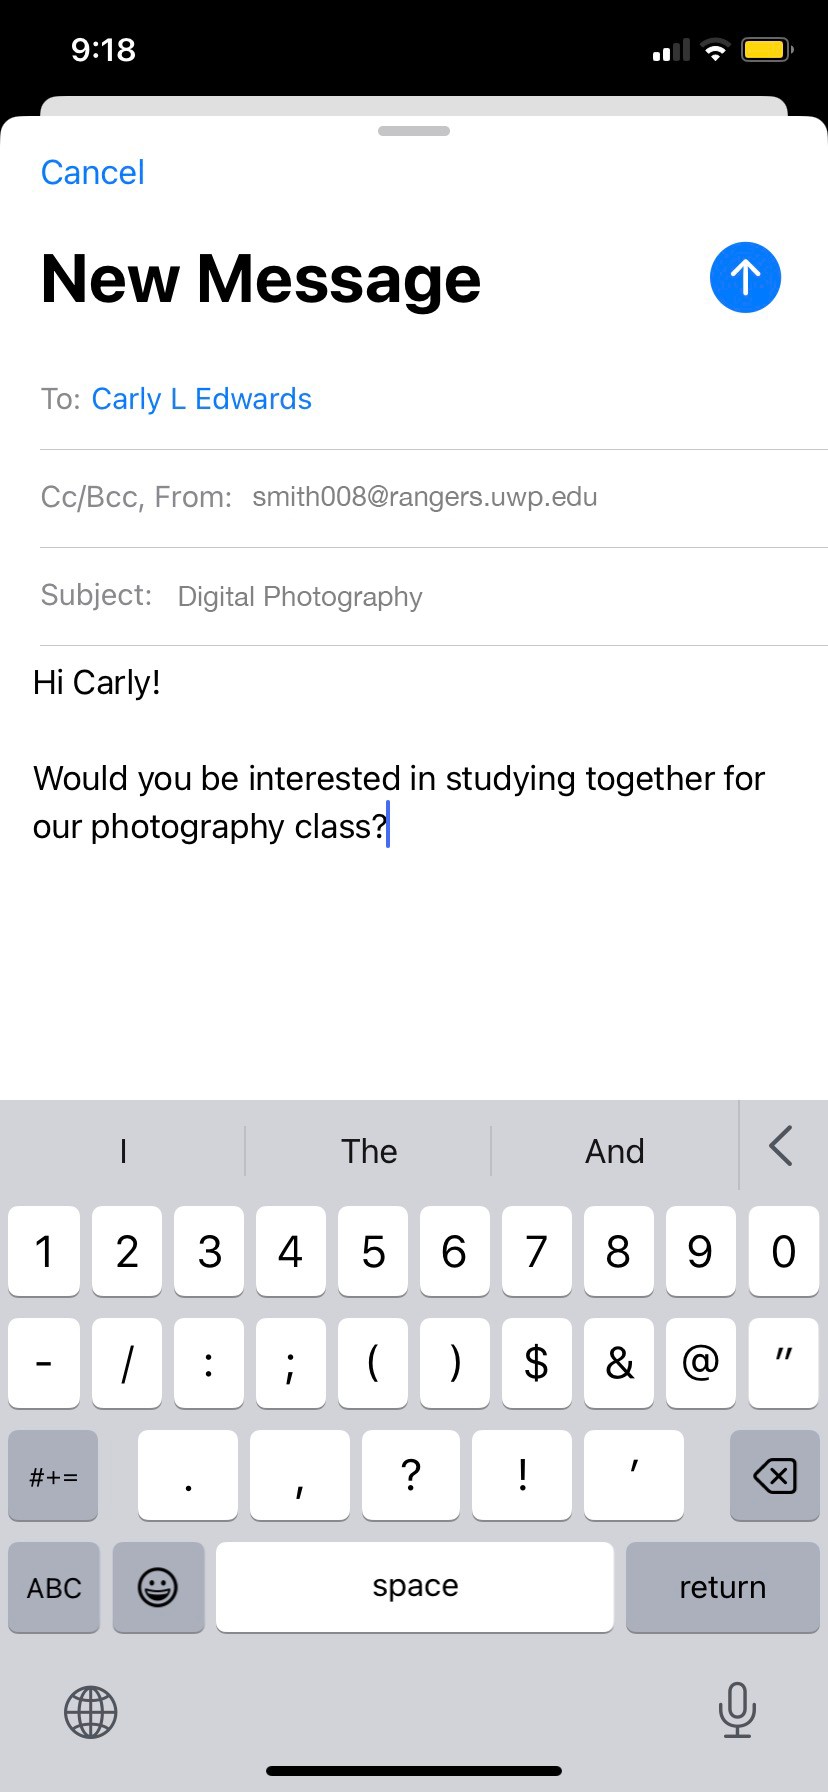Tap the emoji keyboard icon

point(158,1587)
